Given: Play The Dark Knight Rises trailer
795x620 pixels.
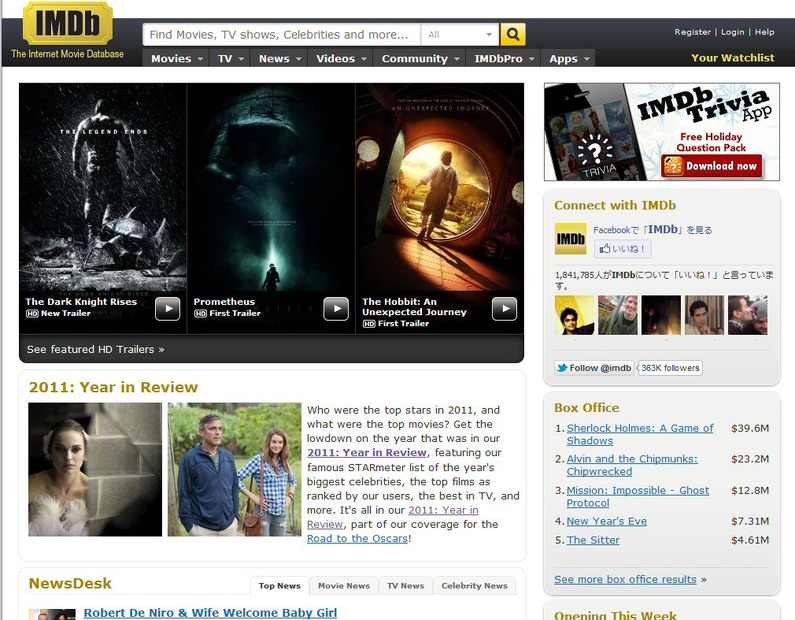Looking at the screenshot, I should [x=167, y=309].
